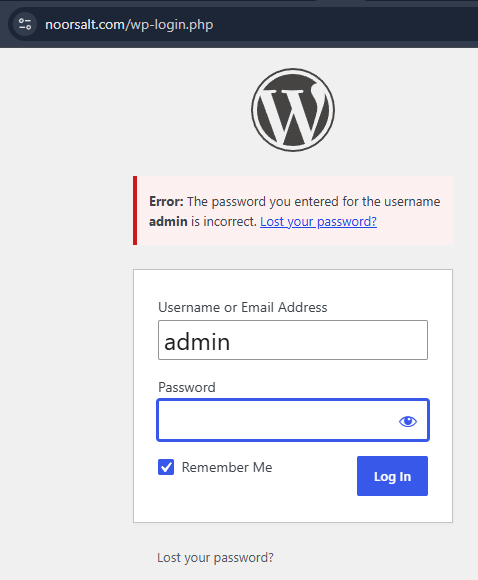
Task: Open Lost your password link in error
Action: pyautogui.click(x=318, y=222)
